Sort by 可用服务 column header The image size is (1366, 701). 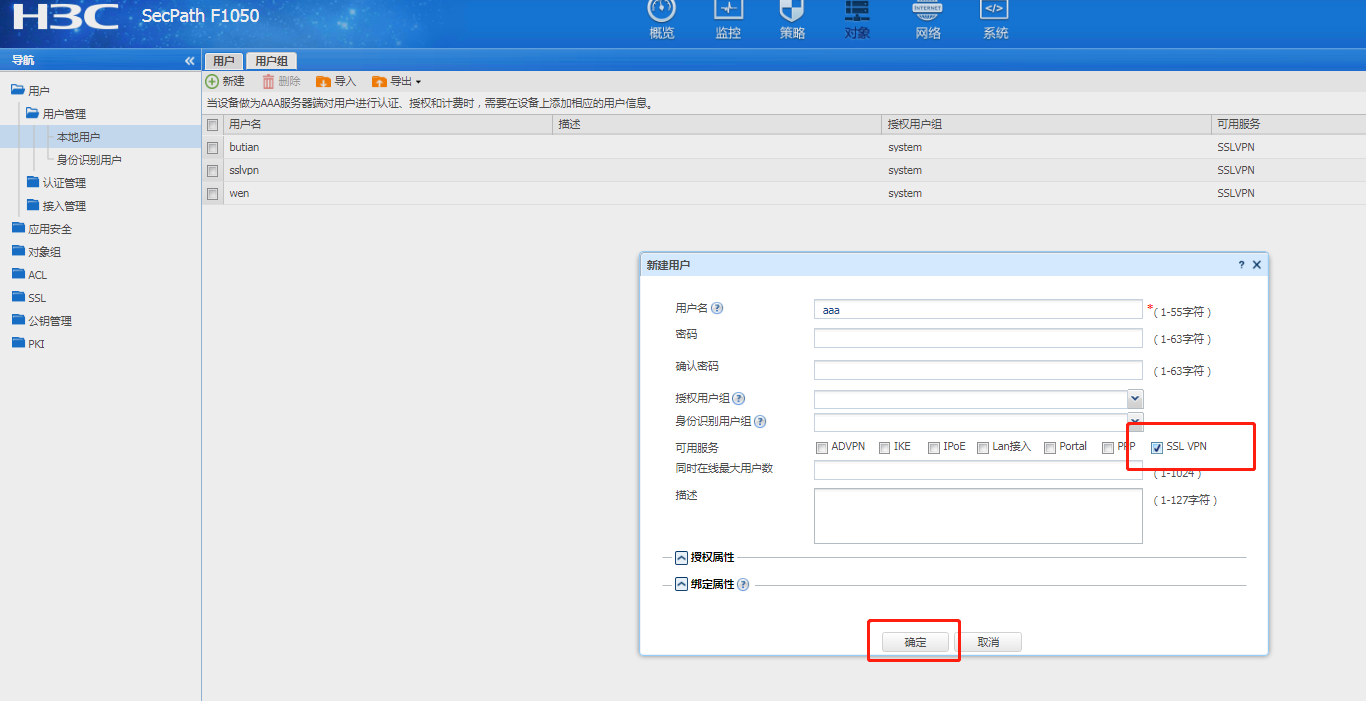(x=1289, y=125)
